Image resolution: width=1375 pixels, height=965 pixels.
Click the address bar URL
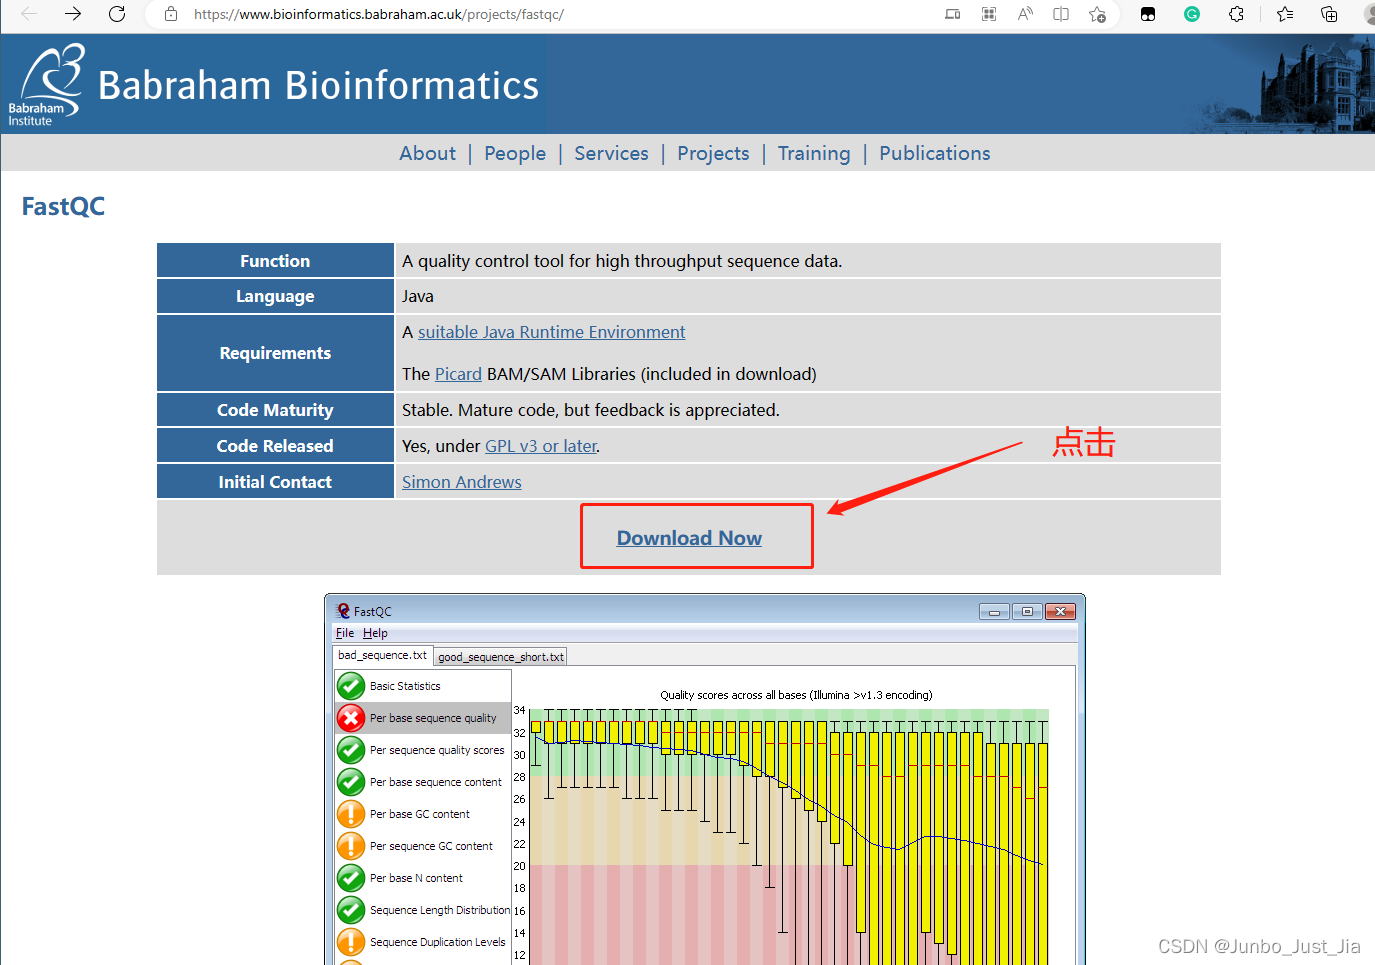click(x=379, y=14)
